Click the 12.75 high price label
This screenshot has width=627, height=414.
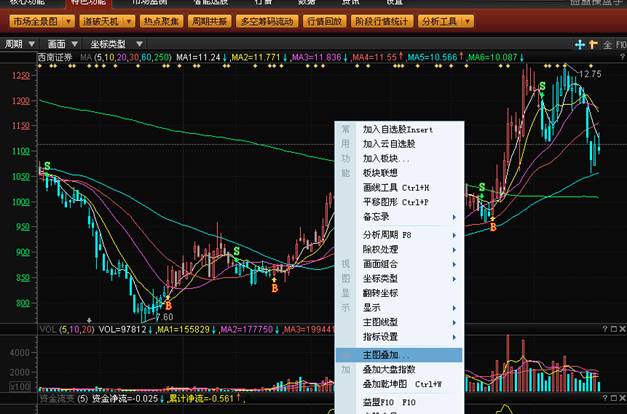click(590, 74)
